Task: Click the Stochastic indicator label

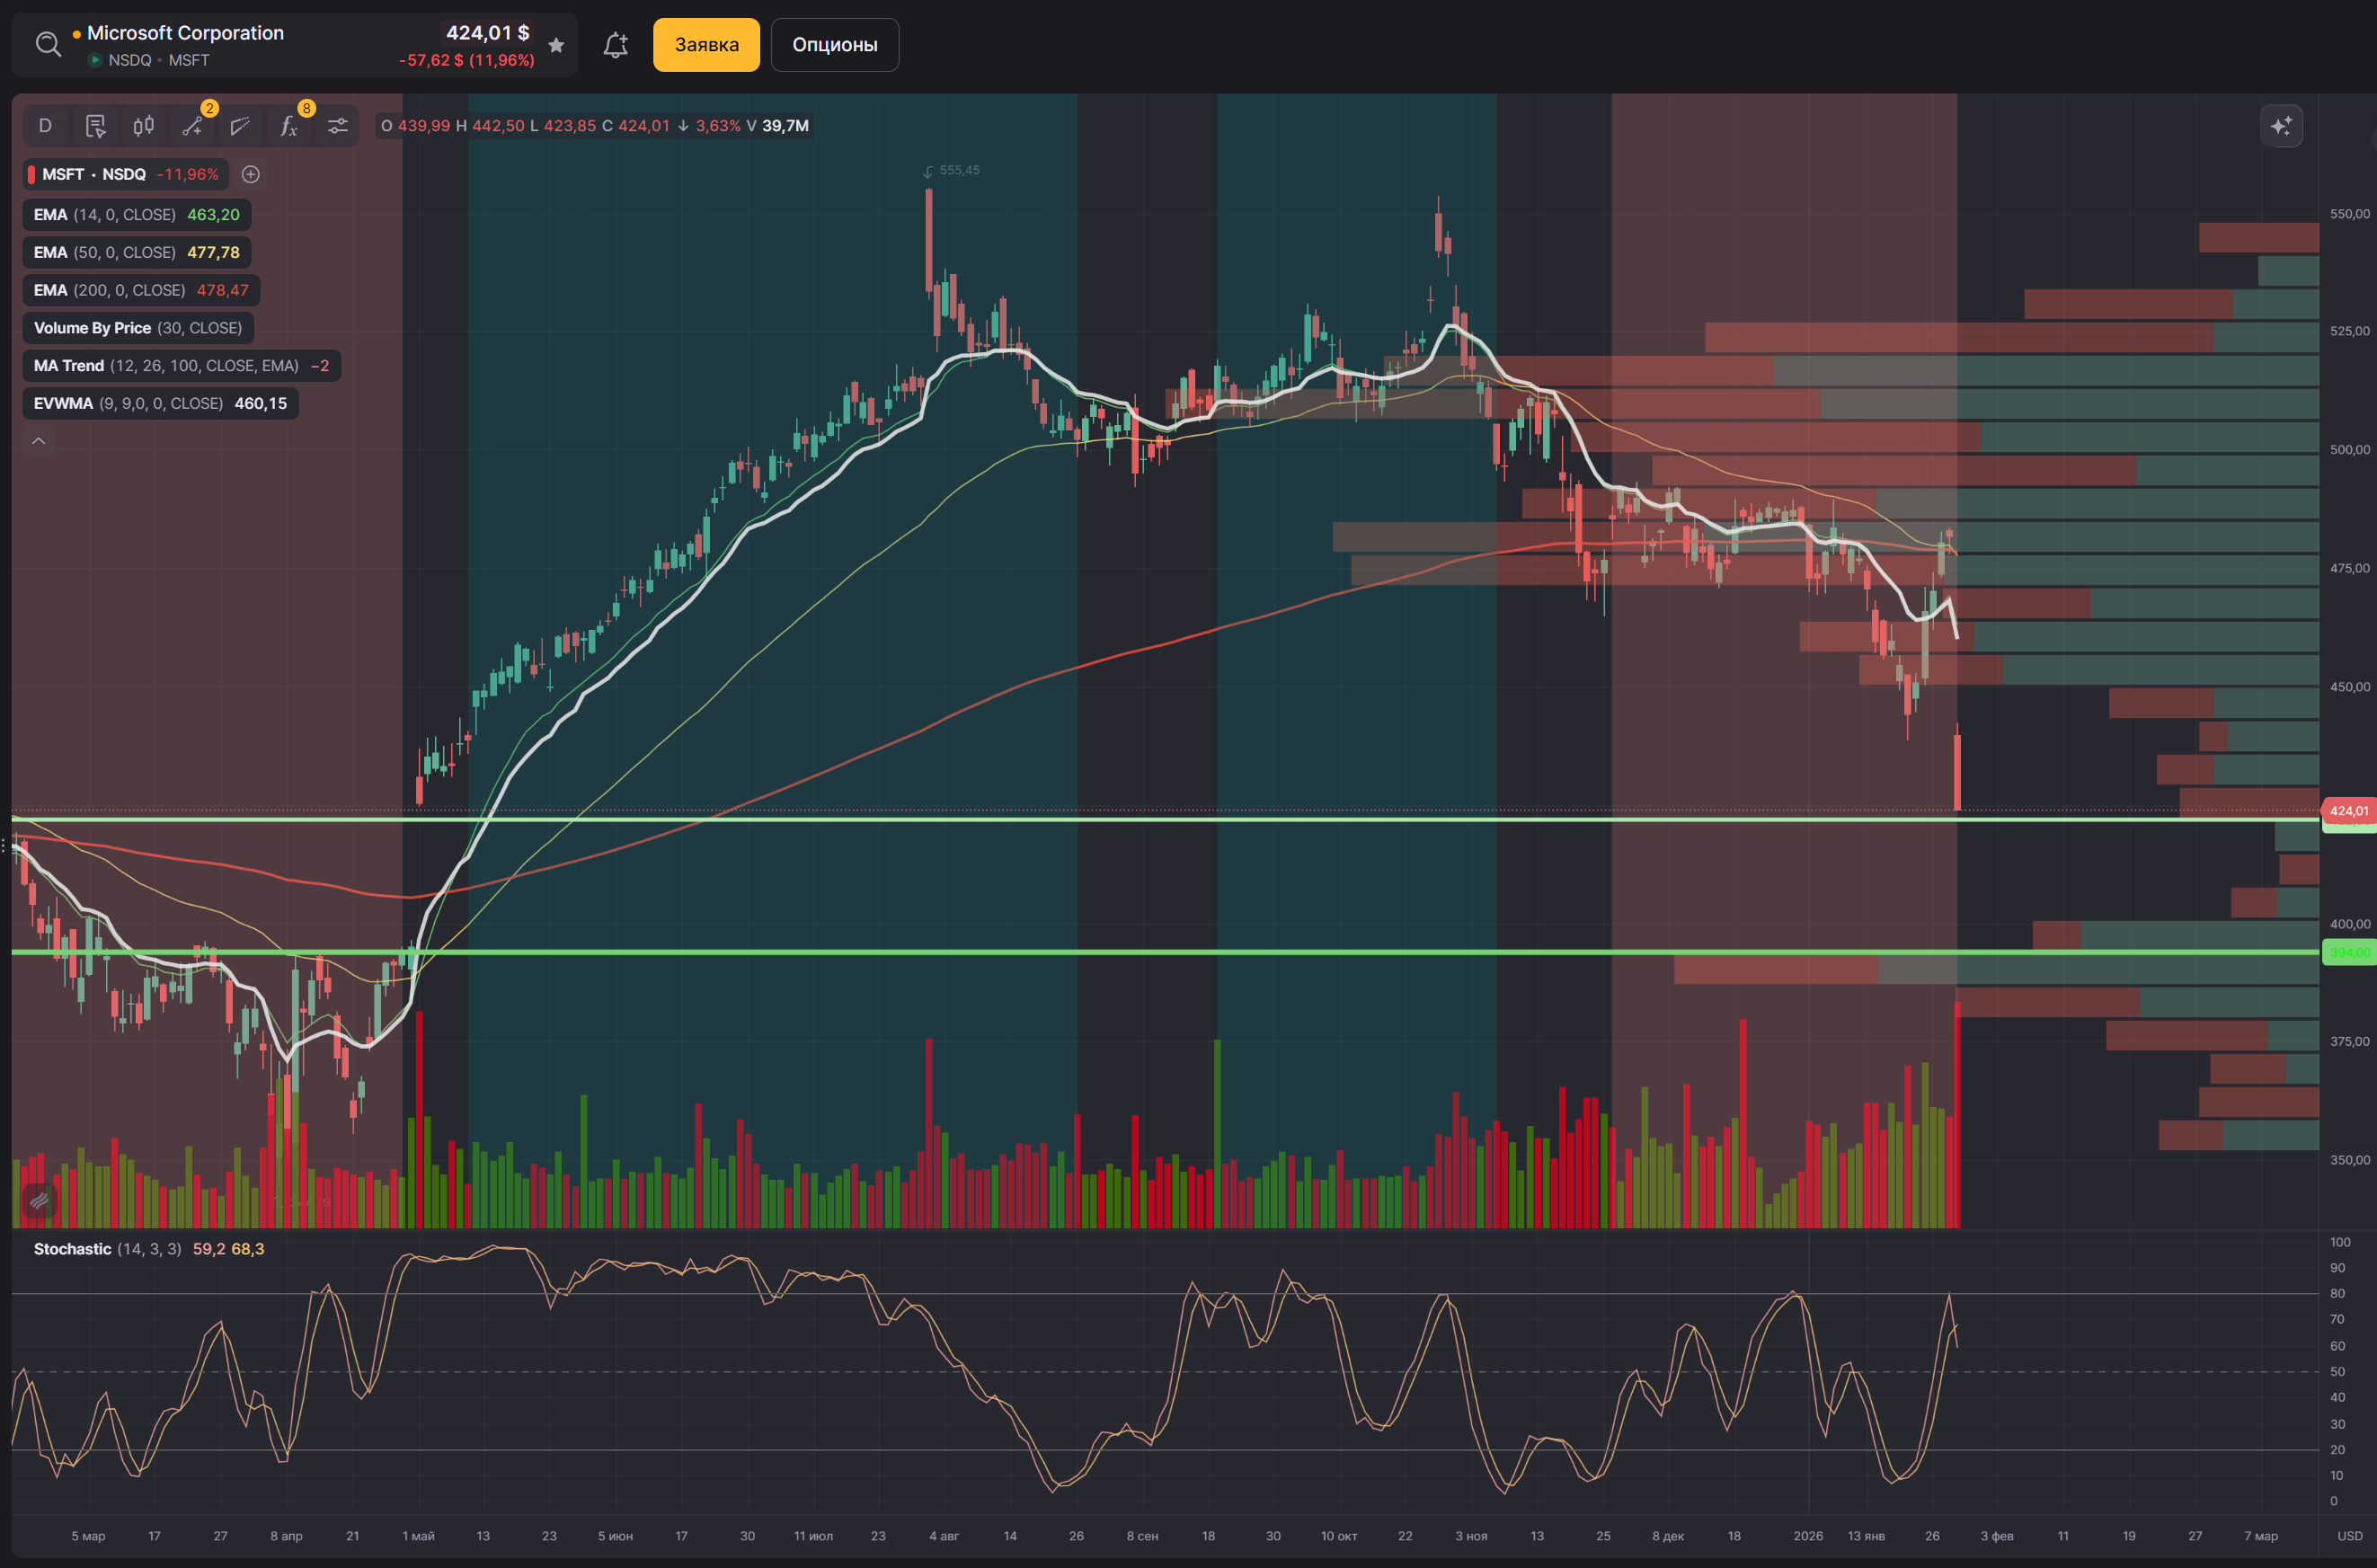Action: 72,1249
